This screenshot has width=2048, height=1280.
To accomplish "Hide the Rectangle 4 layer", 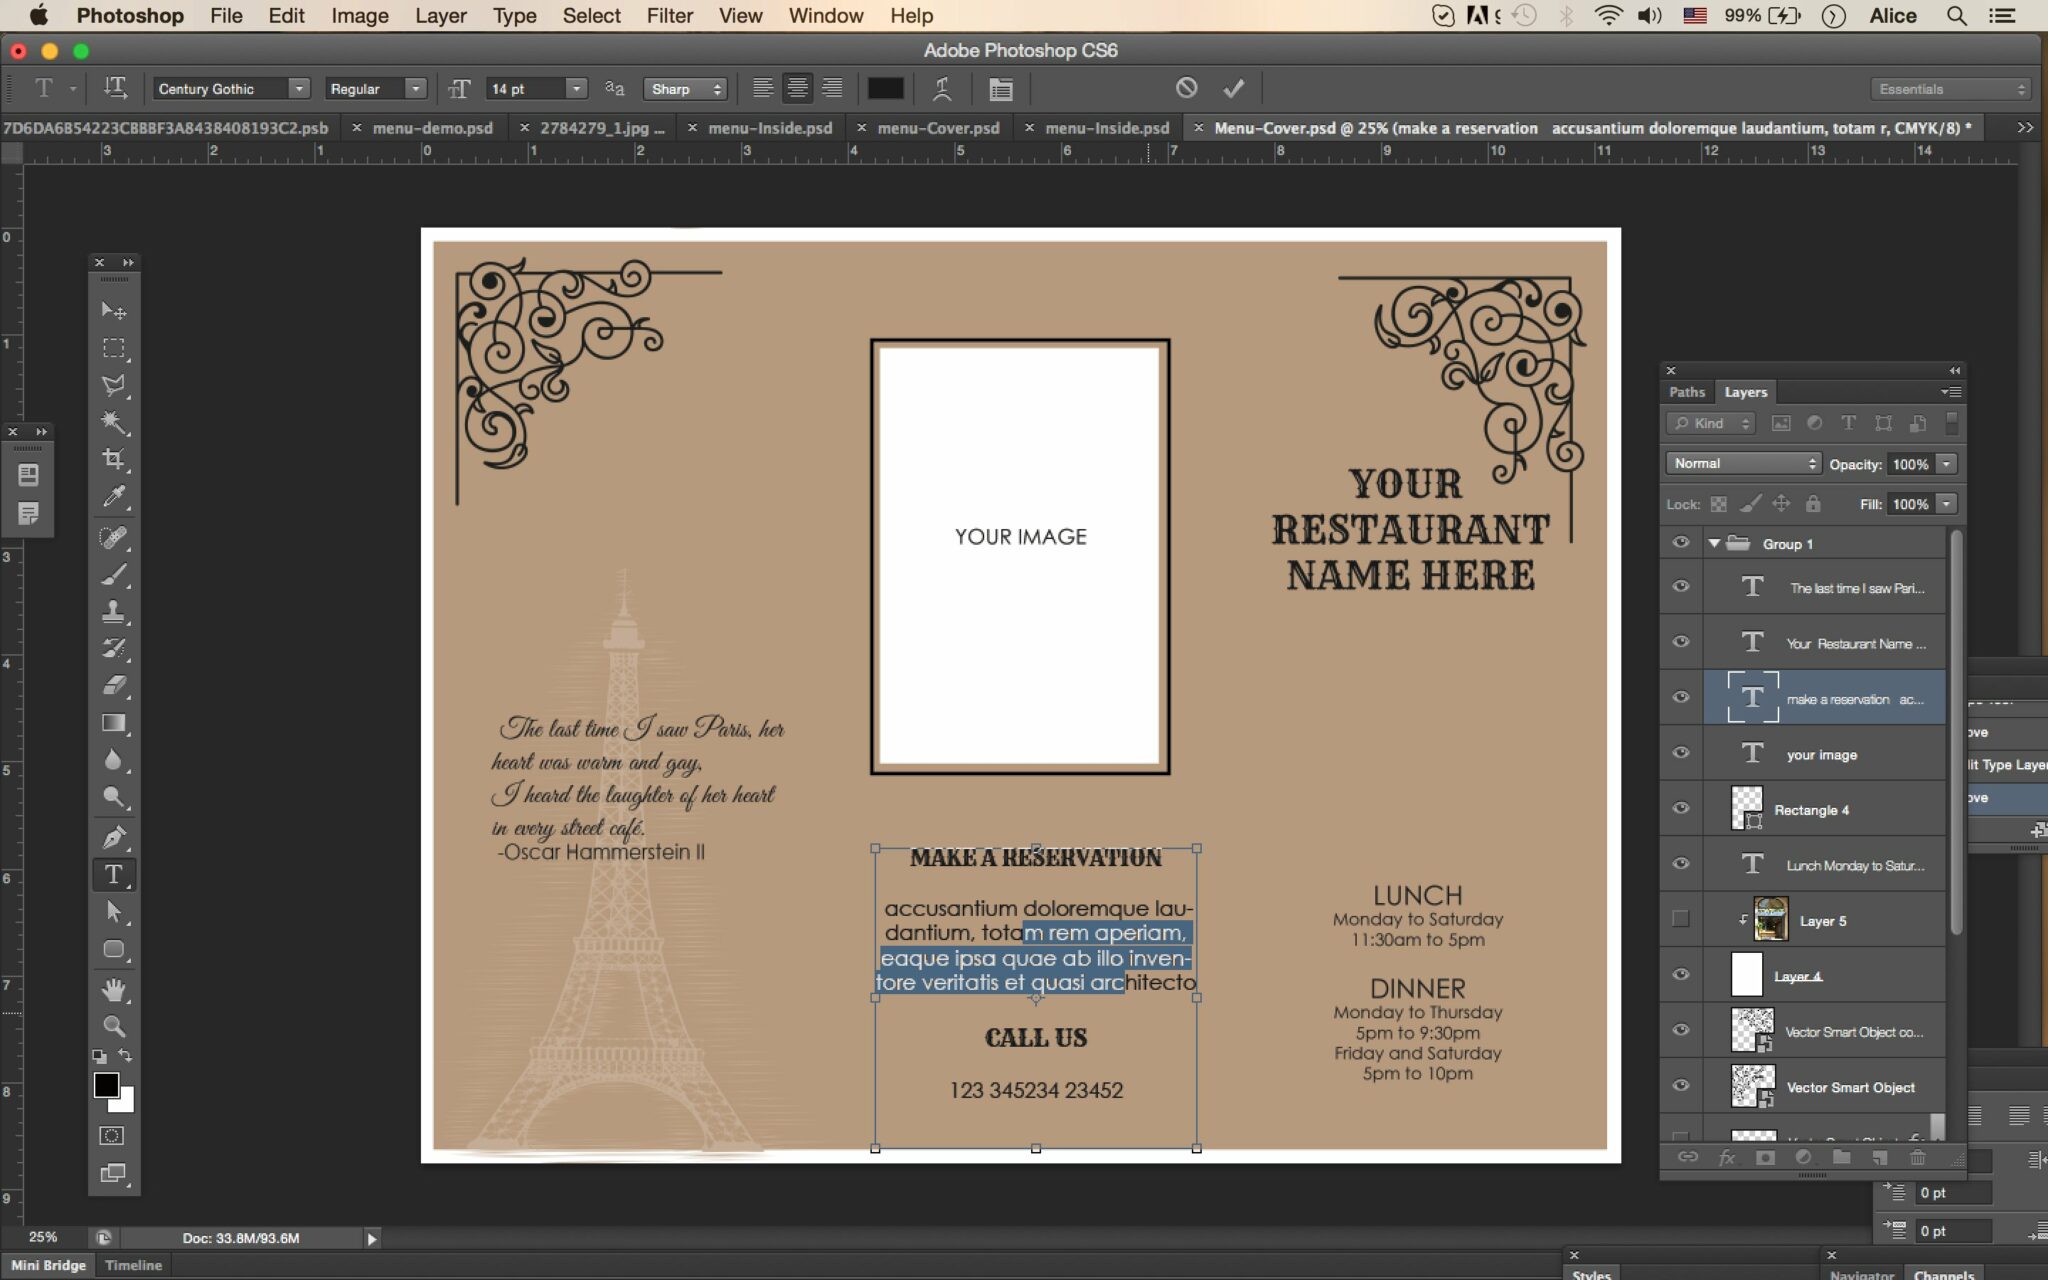I will click(1679, 808).
